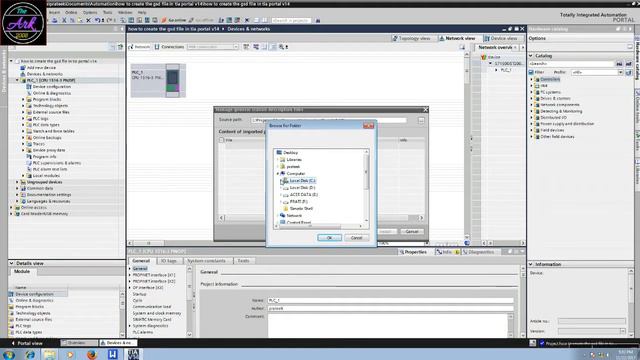Switch to Device view tab
Screen dimensions: 640x360
(501, 38)
